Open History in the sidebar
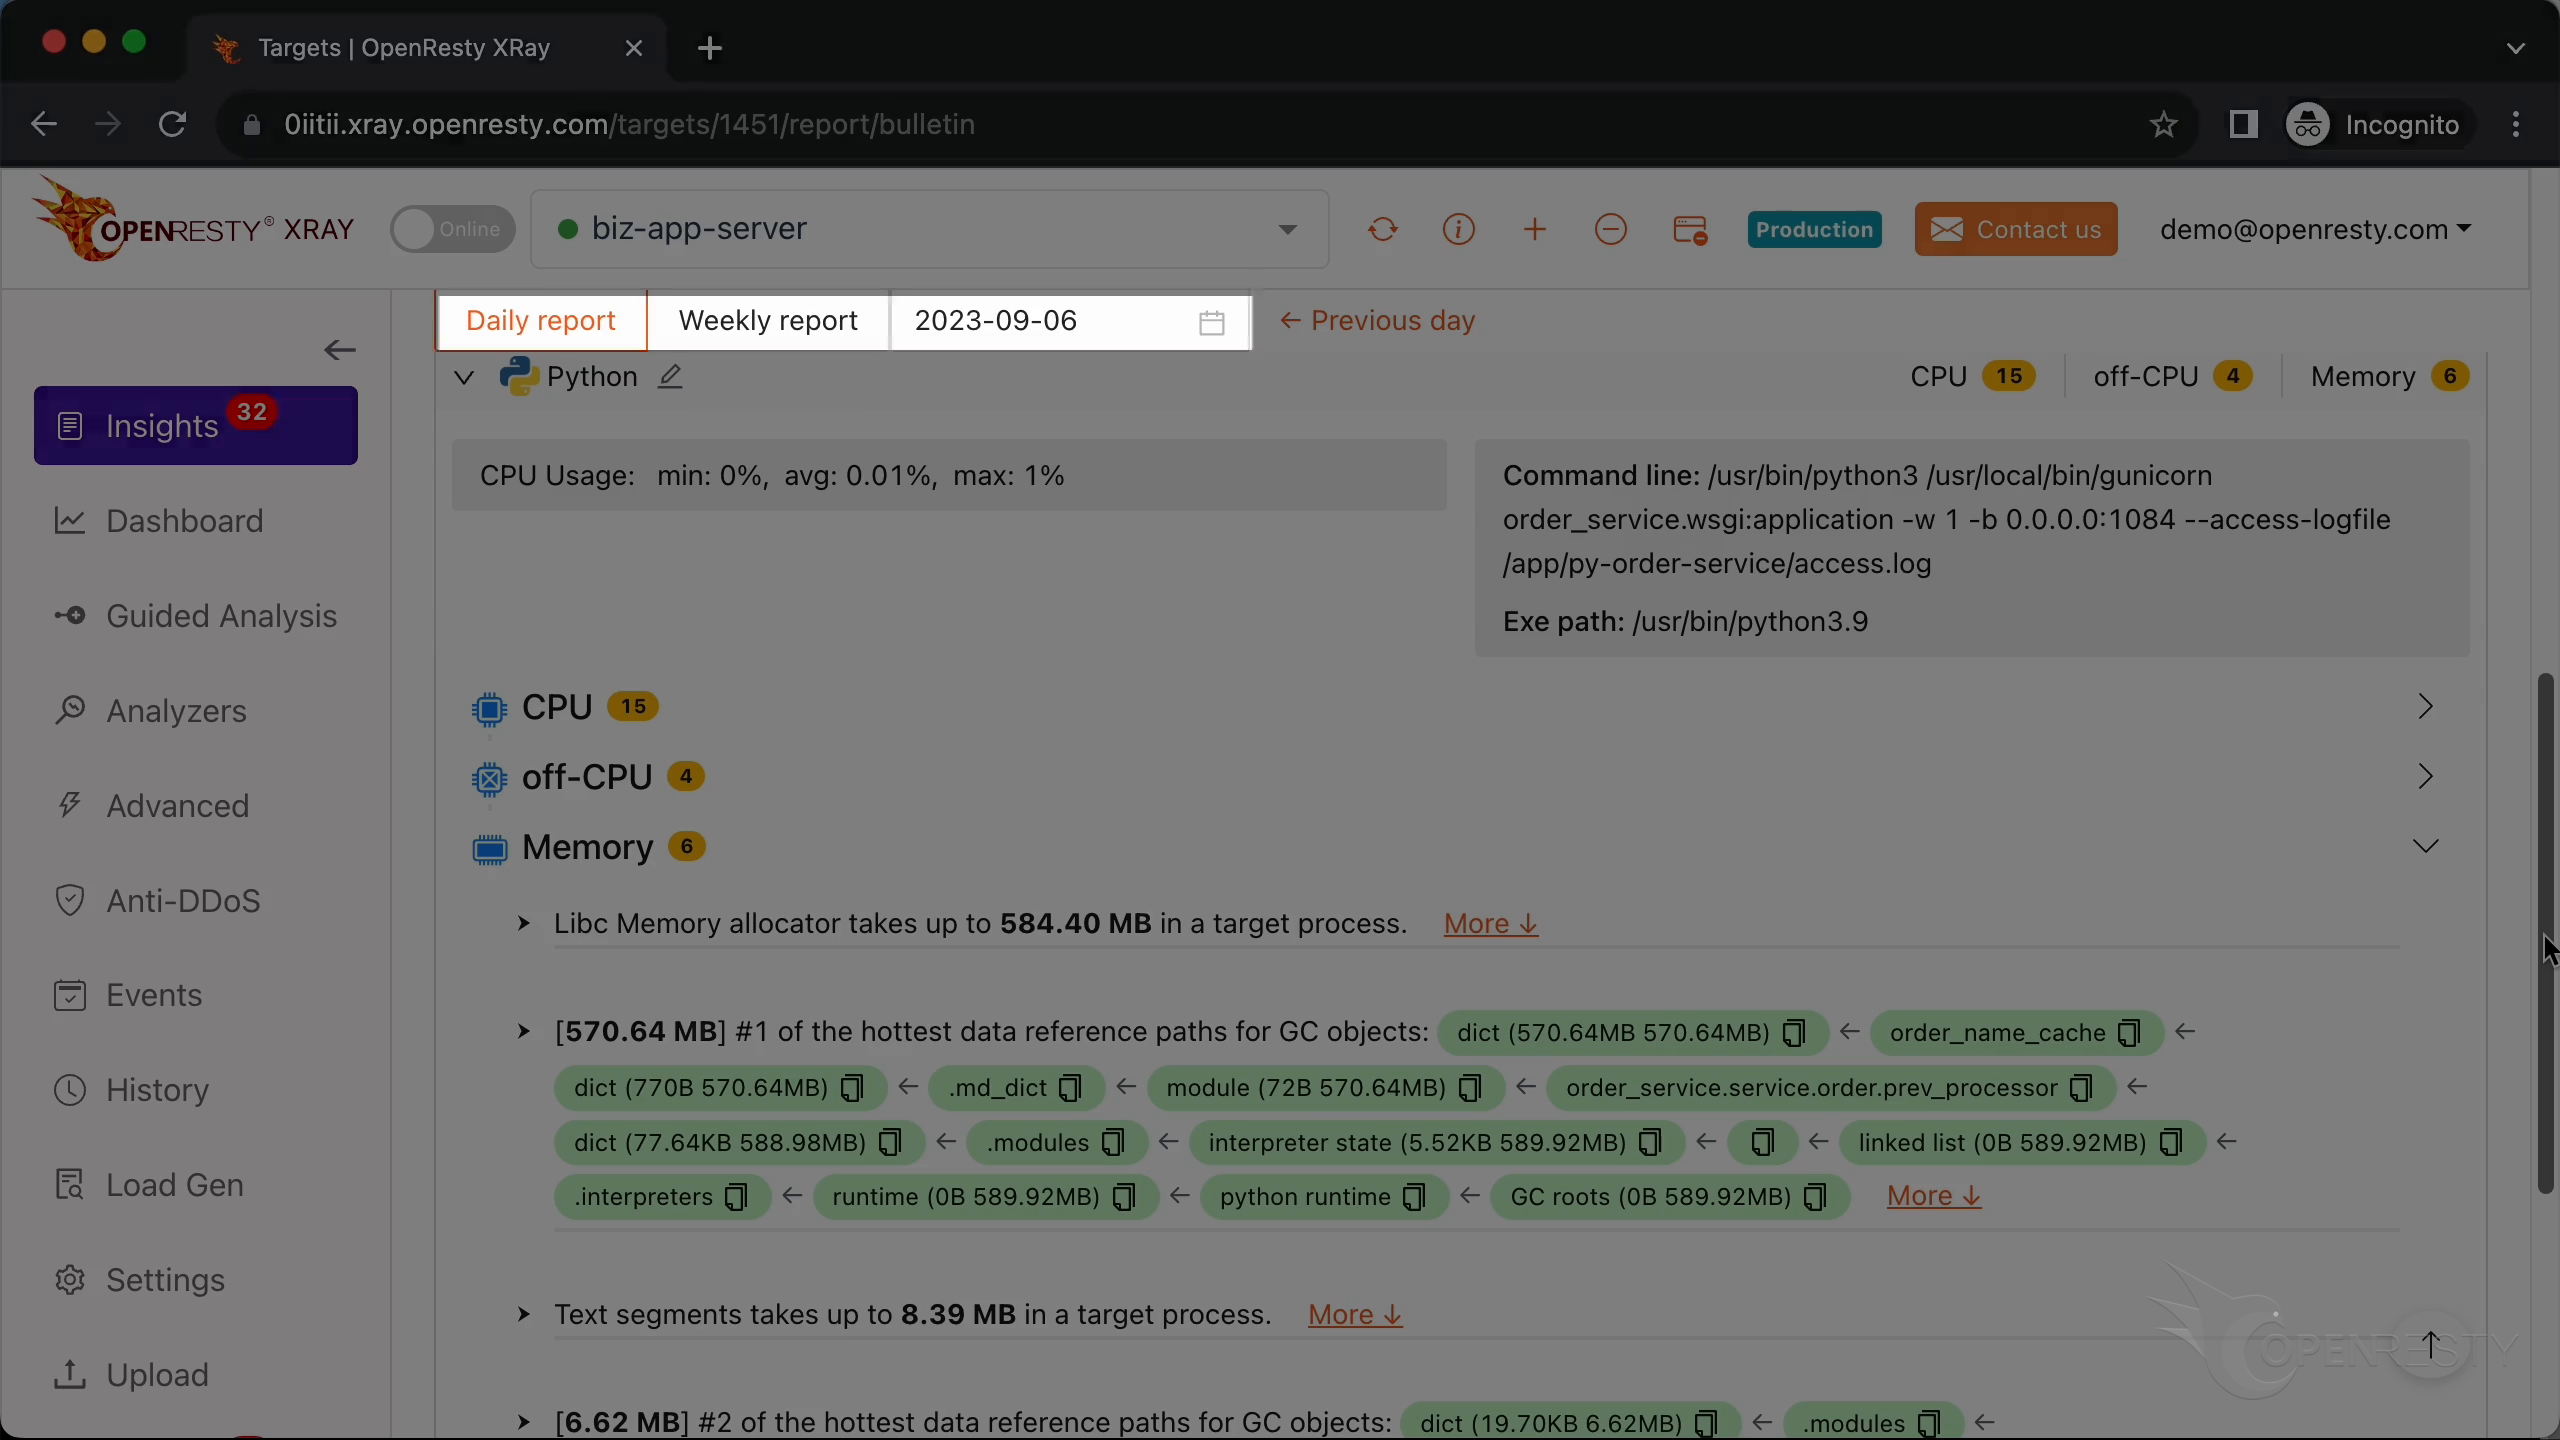2560x1440 pixels. click(x=132, y=1090)
